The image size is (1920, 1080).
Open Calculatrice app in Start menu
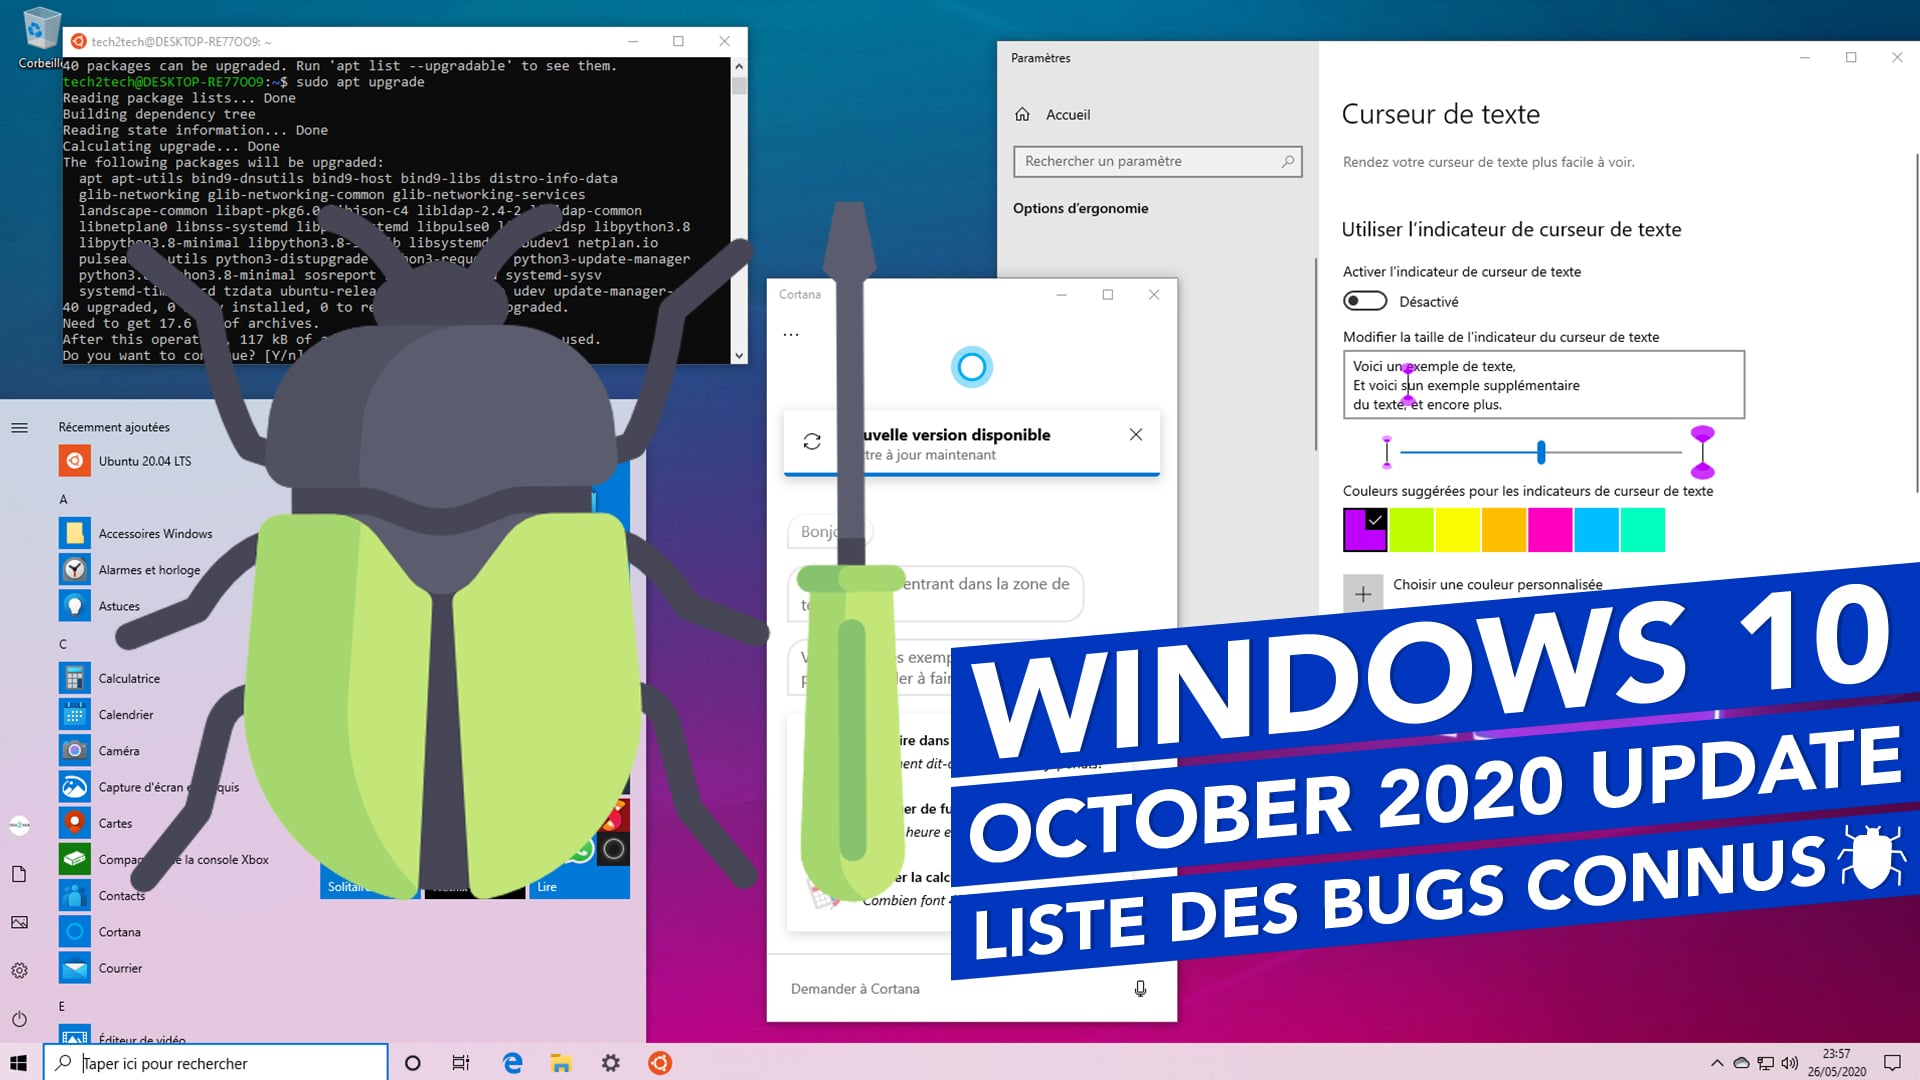[129, 678]
